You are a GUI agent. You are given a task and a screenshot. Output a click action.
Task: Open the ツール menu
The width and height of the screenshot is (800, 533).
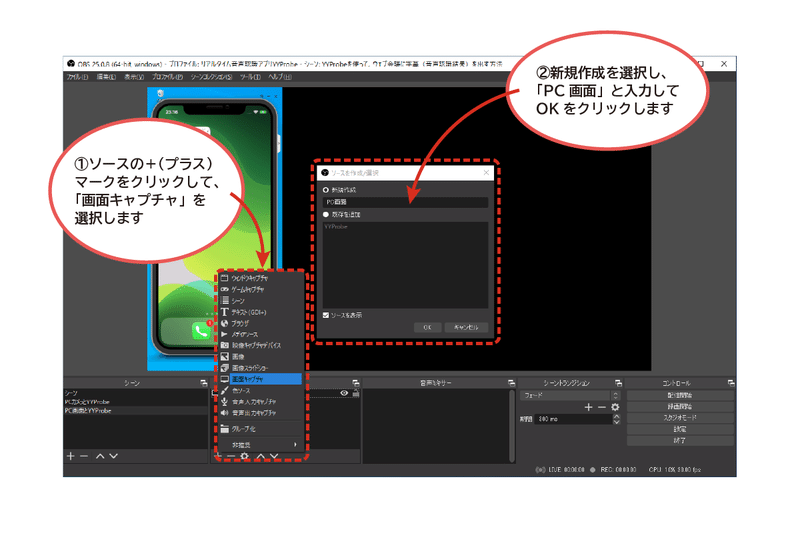tap(251, 77)
